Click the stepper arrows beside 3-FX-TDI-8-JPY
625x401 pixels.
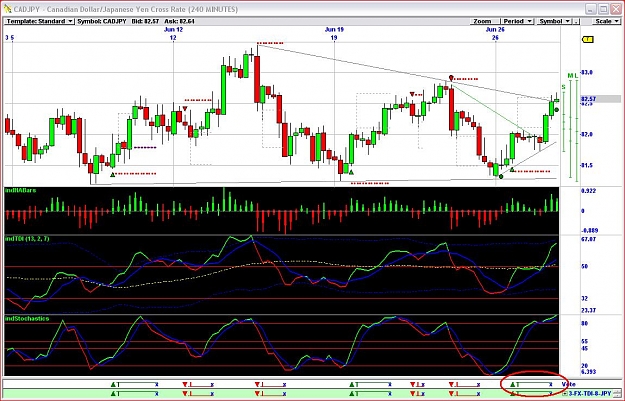(x=616, y=393)
